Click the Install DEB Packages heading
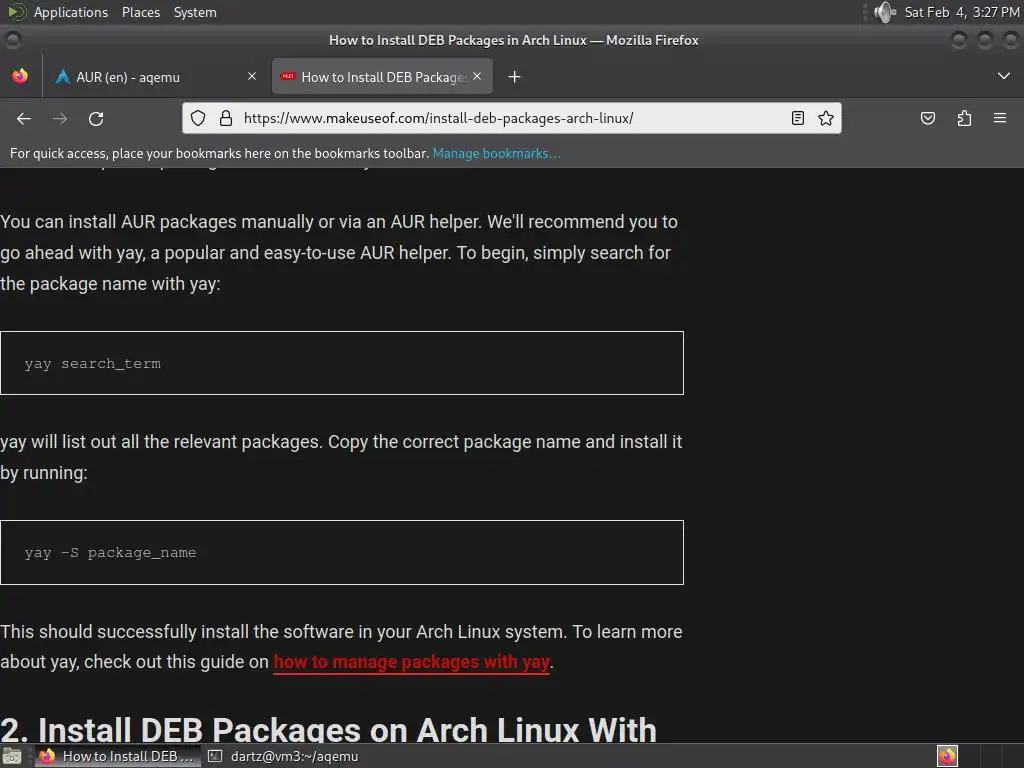The image size is (1024, 768). (328, 729)
